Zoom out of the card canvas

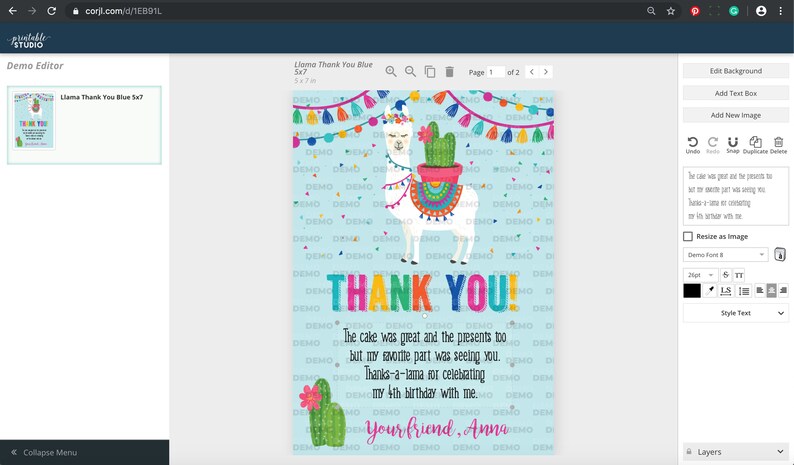coord(410,71)
